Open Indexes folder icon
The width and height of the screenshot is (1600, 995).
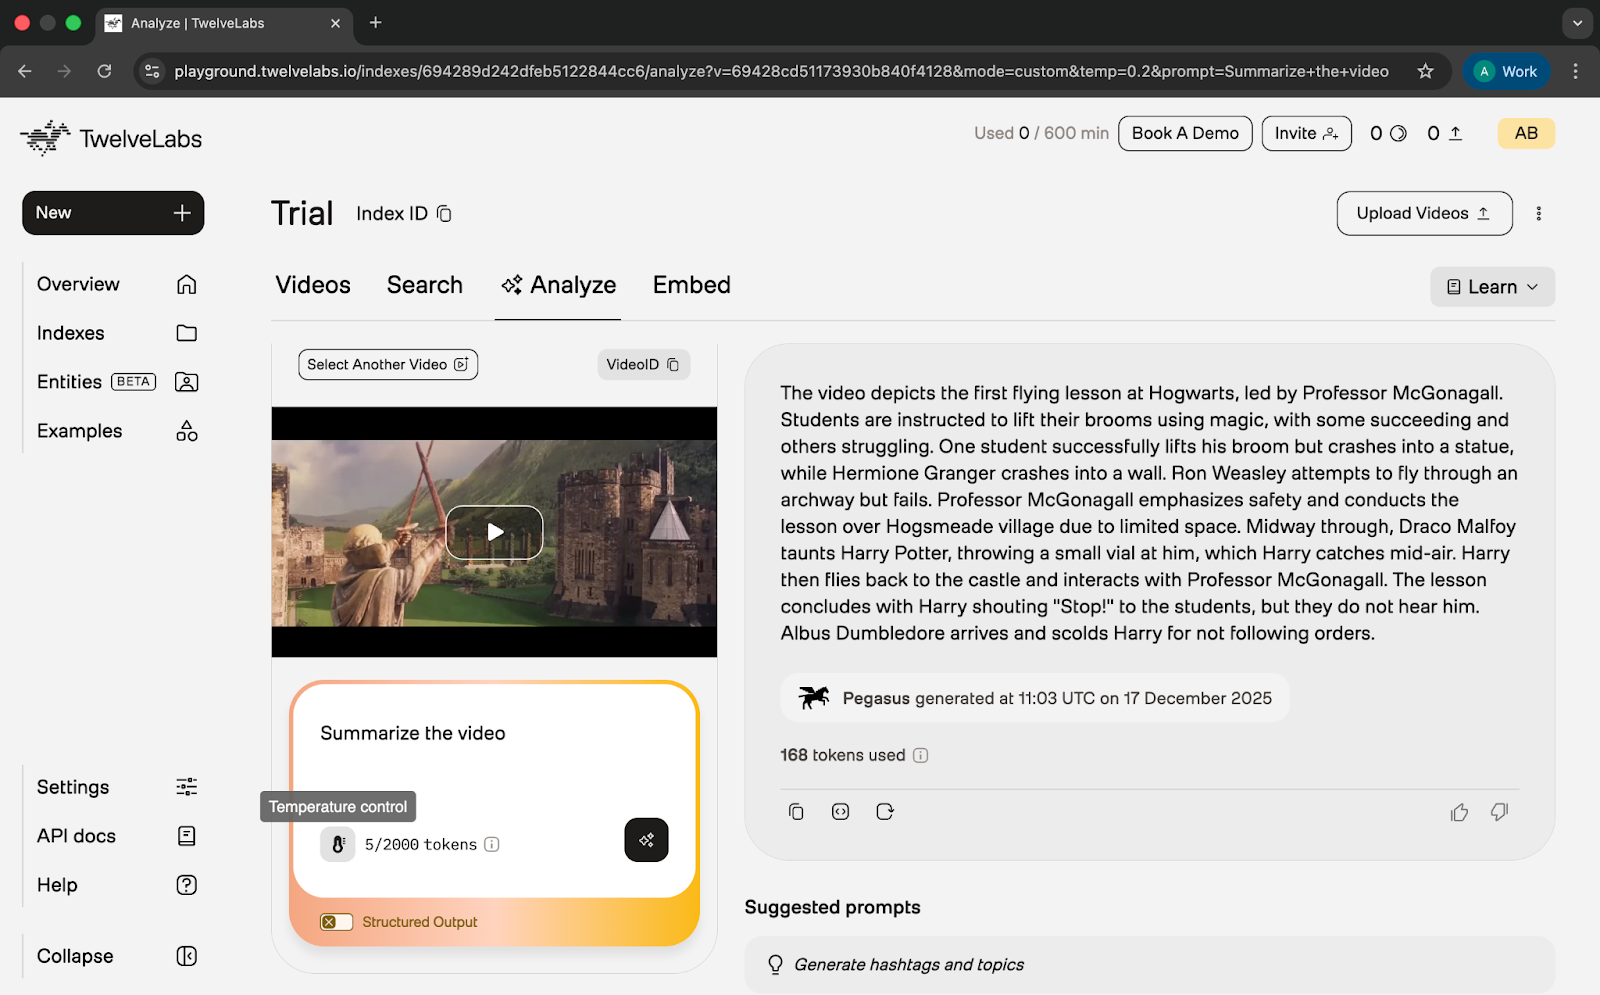[186, 333]
